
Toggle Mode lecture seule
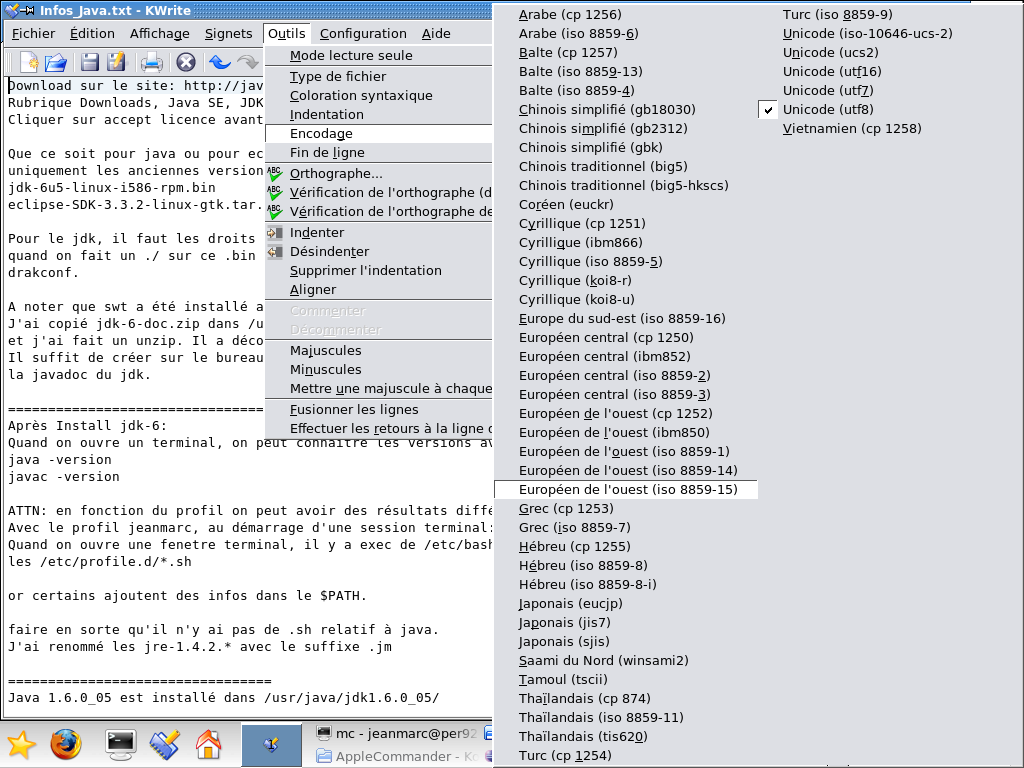pos(379,56)
